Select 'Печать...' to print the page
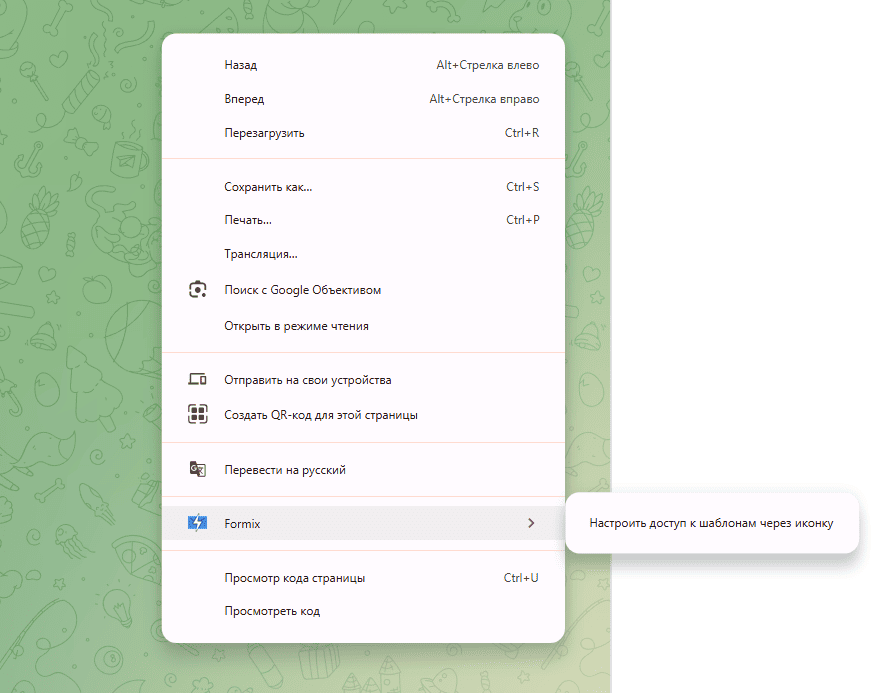This screenshot has width=871, height=693. point(249,220)
